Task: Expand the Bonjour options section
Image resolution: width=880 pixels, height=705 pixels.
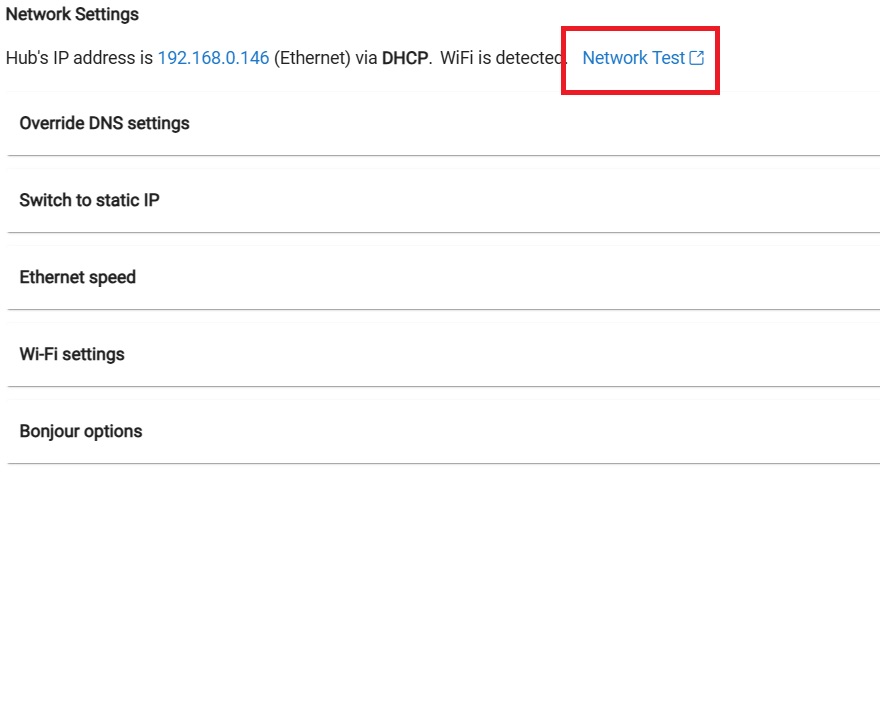Action: [443, 431]
